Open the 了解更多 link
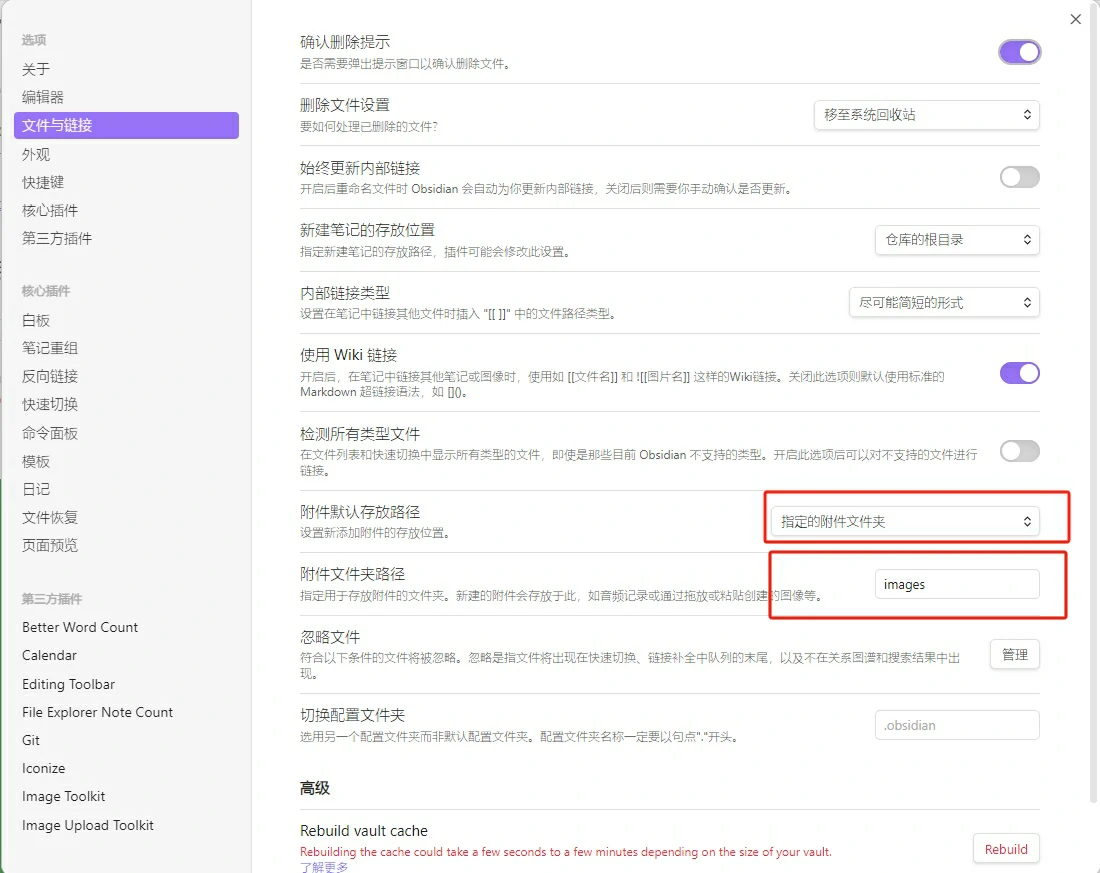The height and width of the screenshot is (873, 1100). coord(322,868)
